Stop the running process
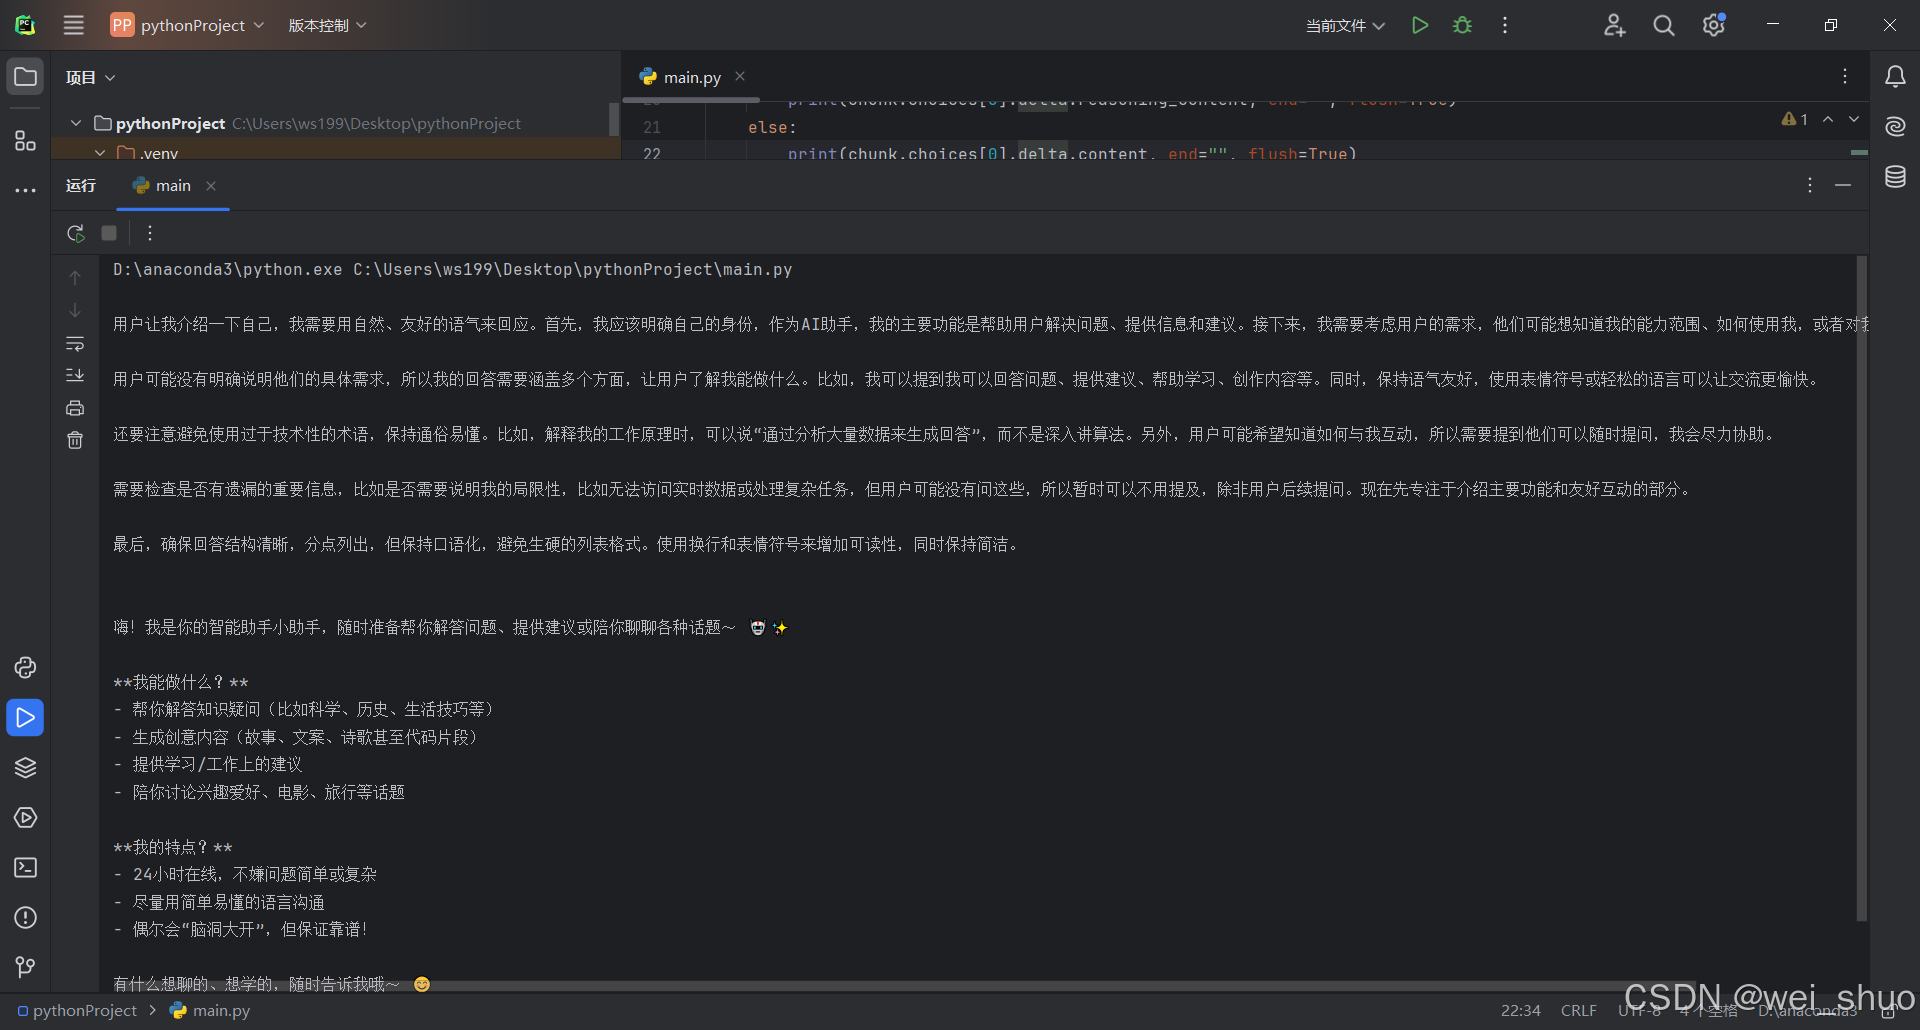The width and height of the screenshot is (1920, 1030). (109, 233)
